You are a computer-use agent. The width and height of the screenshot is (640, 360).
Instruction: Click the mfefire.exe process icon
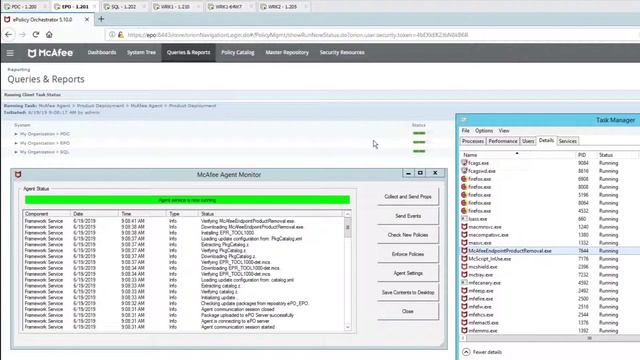pyautogui.click(x=464, y=298)
